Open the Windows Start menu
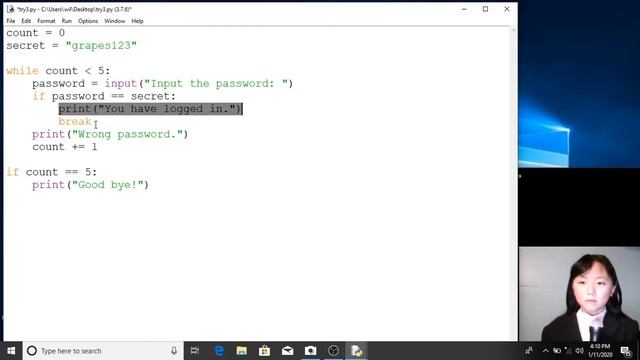This screenshot has width=640, height=360. coord(11,351)
